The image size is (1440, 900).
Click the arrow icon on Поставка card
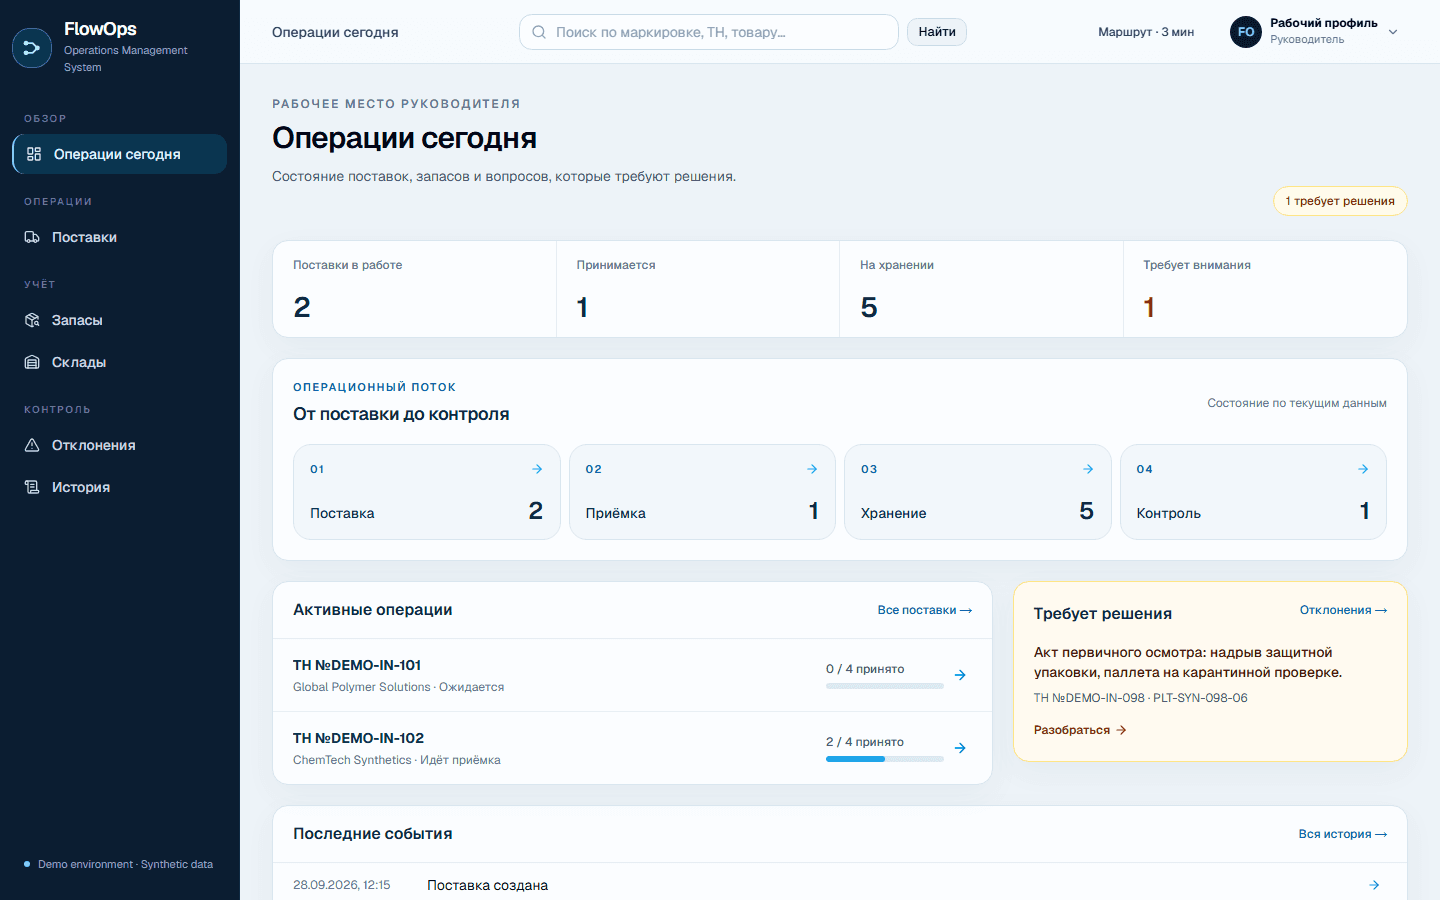pos(537,469)
